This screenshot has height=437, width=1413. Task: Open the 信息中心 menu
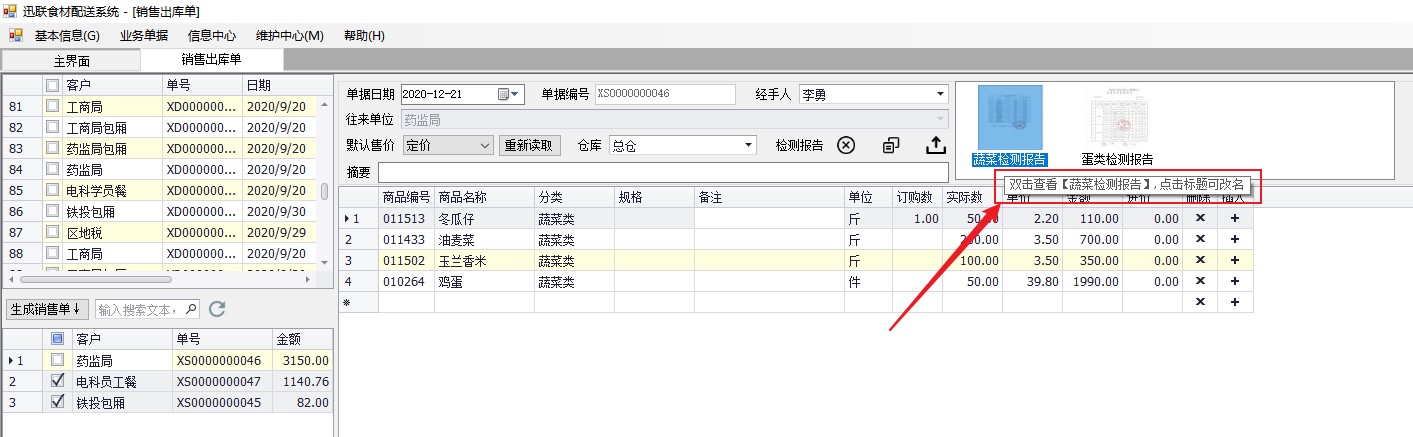coord(212,36)
